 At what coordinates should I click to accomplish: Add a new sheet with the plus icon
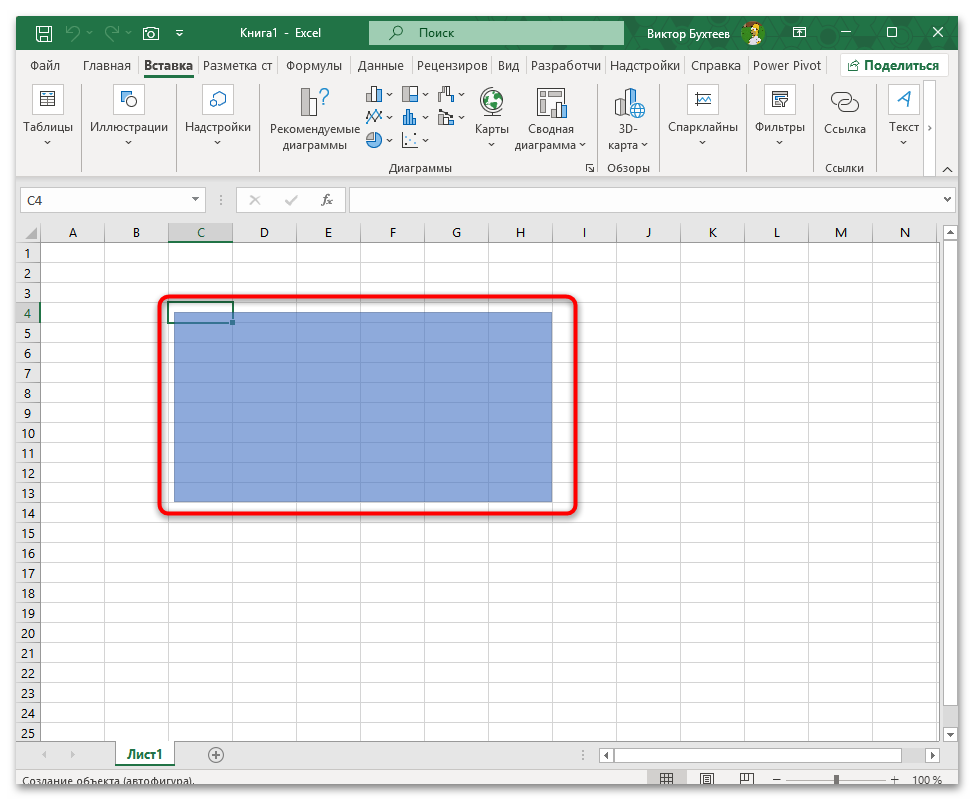[216, 755]
